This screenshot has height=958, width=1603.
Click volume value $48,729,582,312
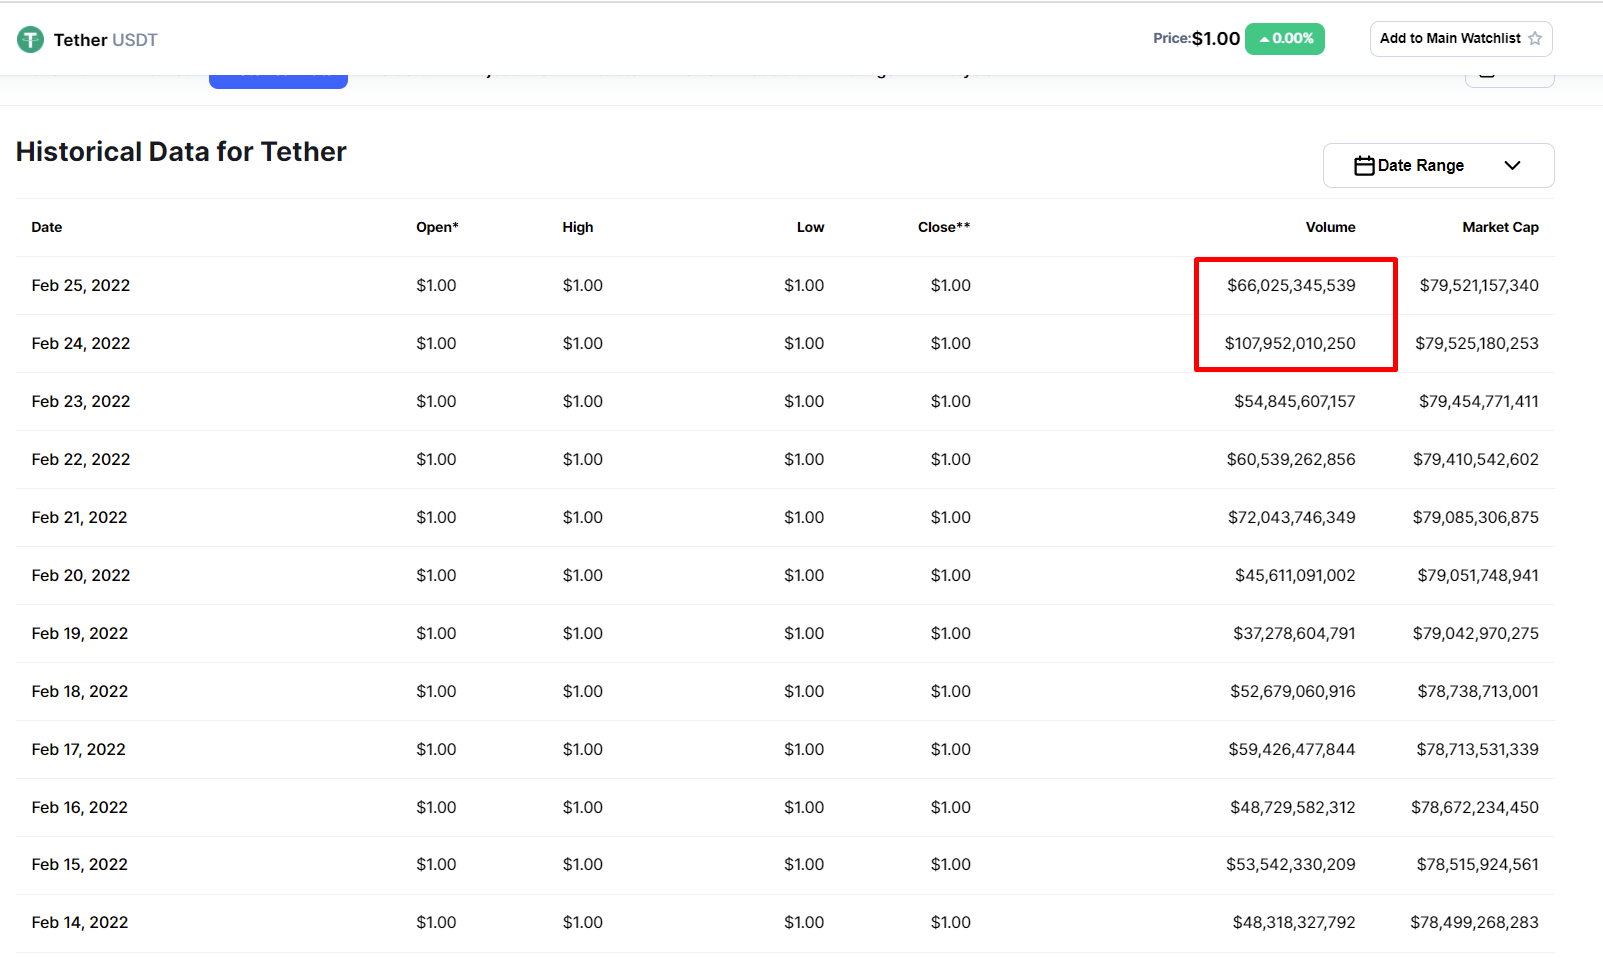click(x=1293, y=807)
